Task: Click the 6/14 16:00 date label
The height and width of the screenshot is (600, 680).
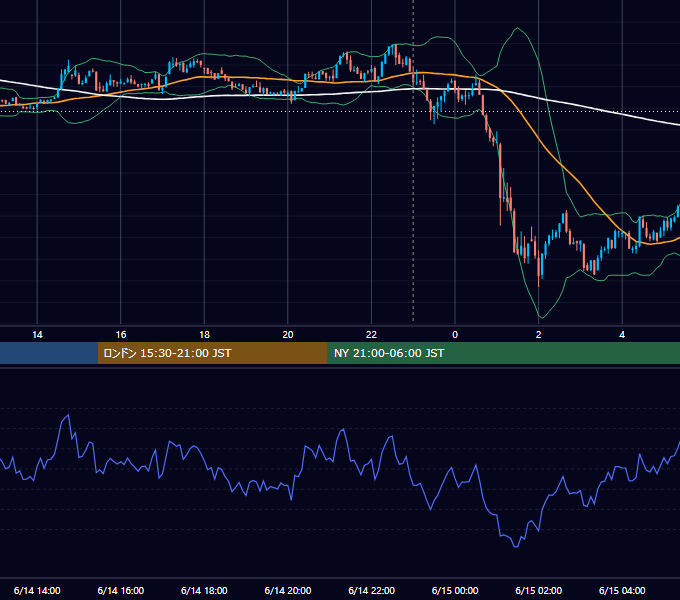Action: pyautogui.click(x=121, y=590)
